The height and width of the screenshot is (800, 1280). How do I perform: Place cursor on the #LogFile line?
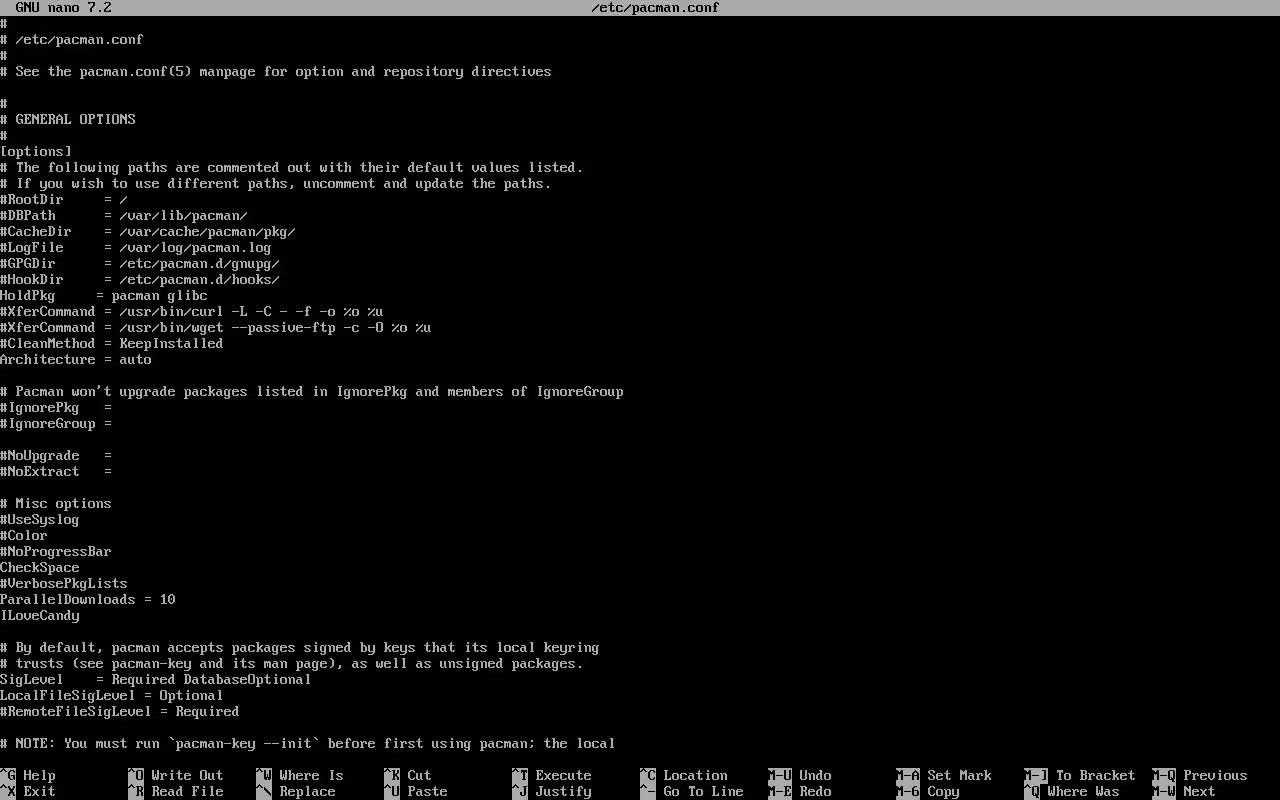pyautogui.click(x=136, y=247)
